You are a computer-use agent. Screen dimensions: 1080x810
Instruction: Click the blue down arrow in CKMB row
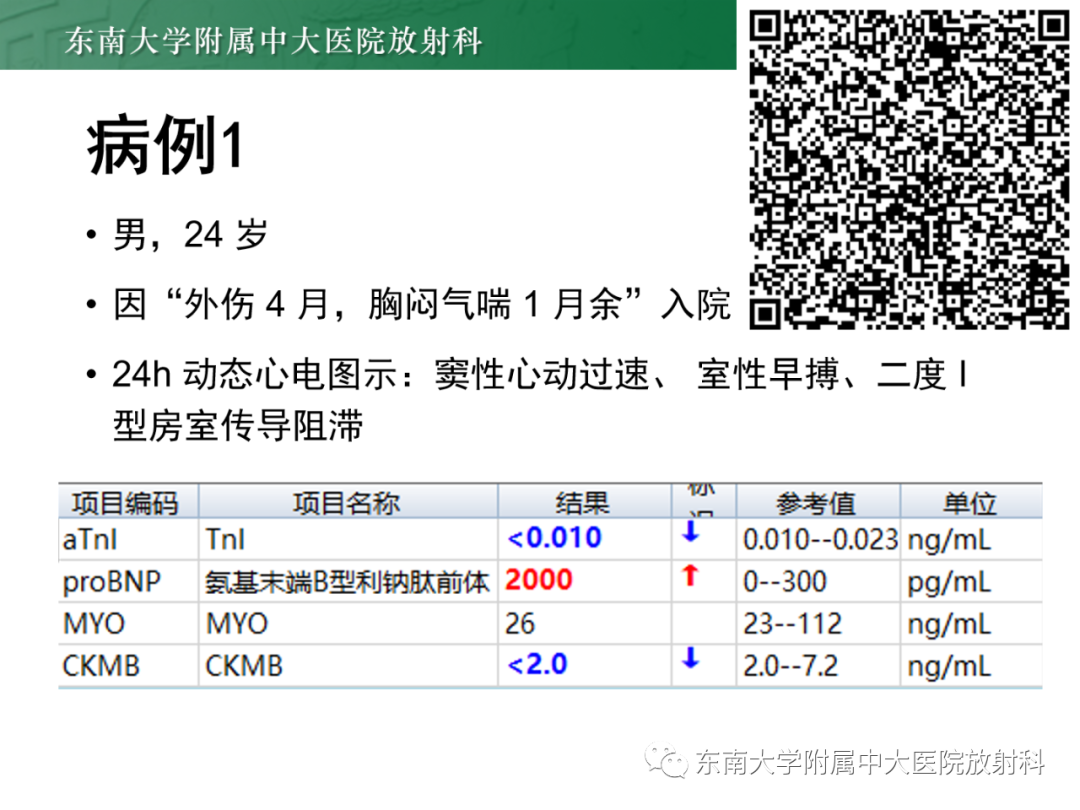pyautogui.click(x=690, y=658)
